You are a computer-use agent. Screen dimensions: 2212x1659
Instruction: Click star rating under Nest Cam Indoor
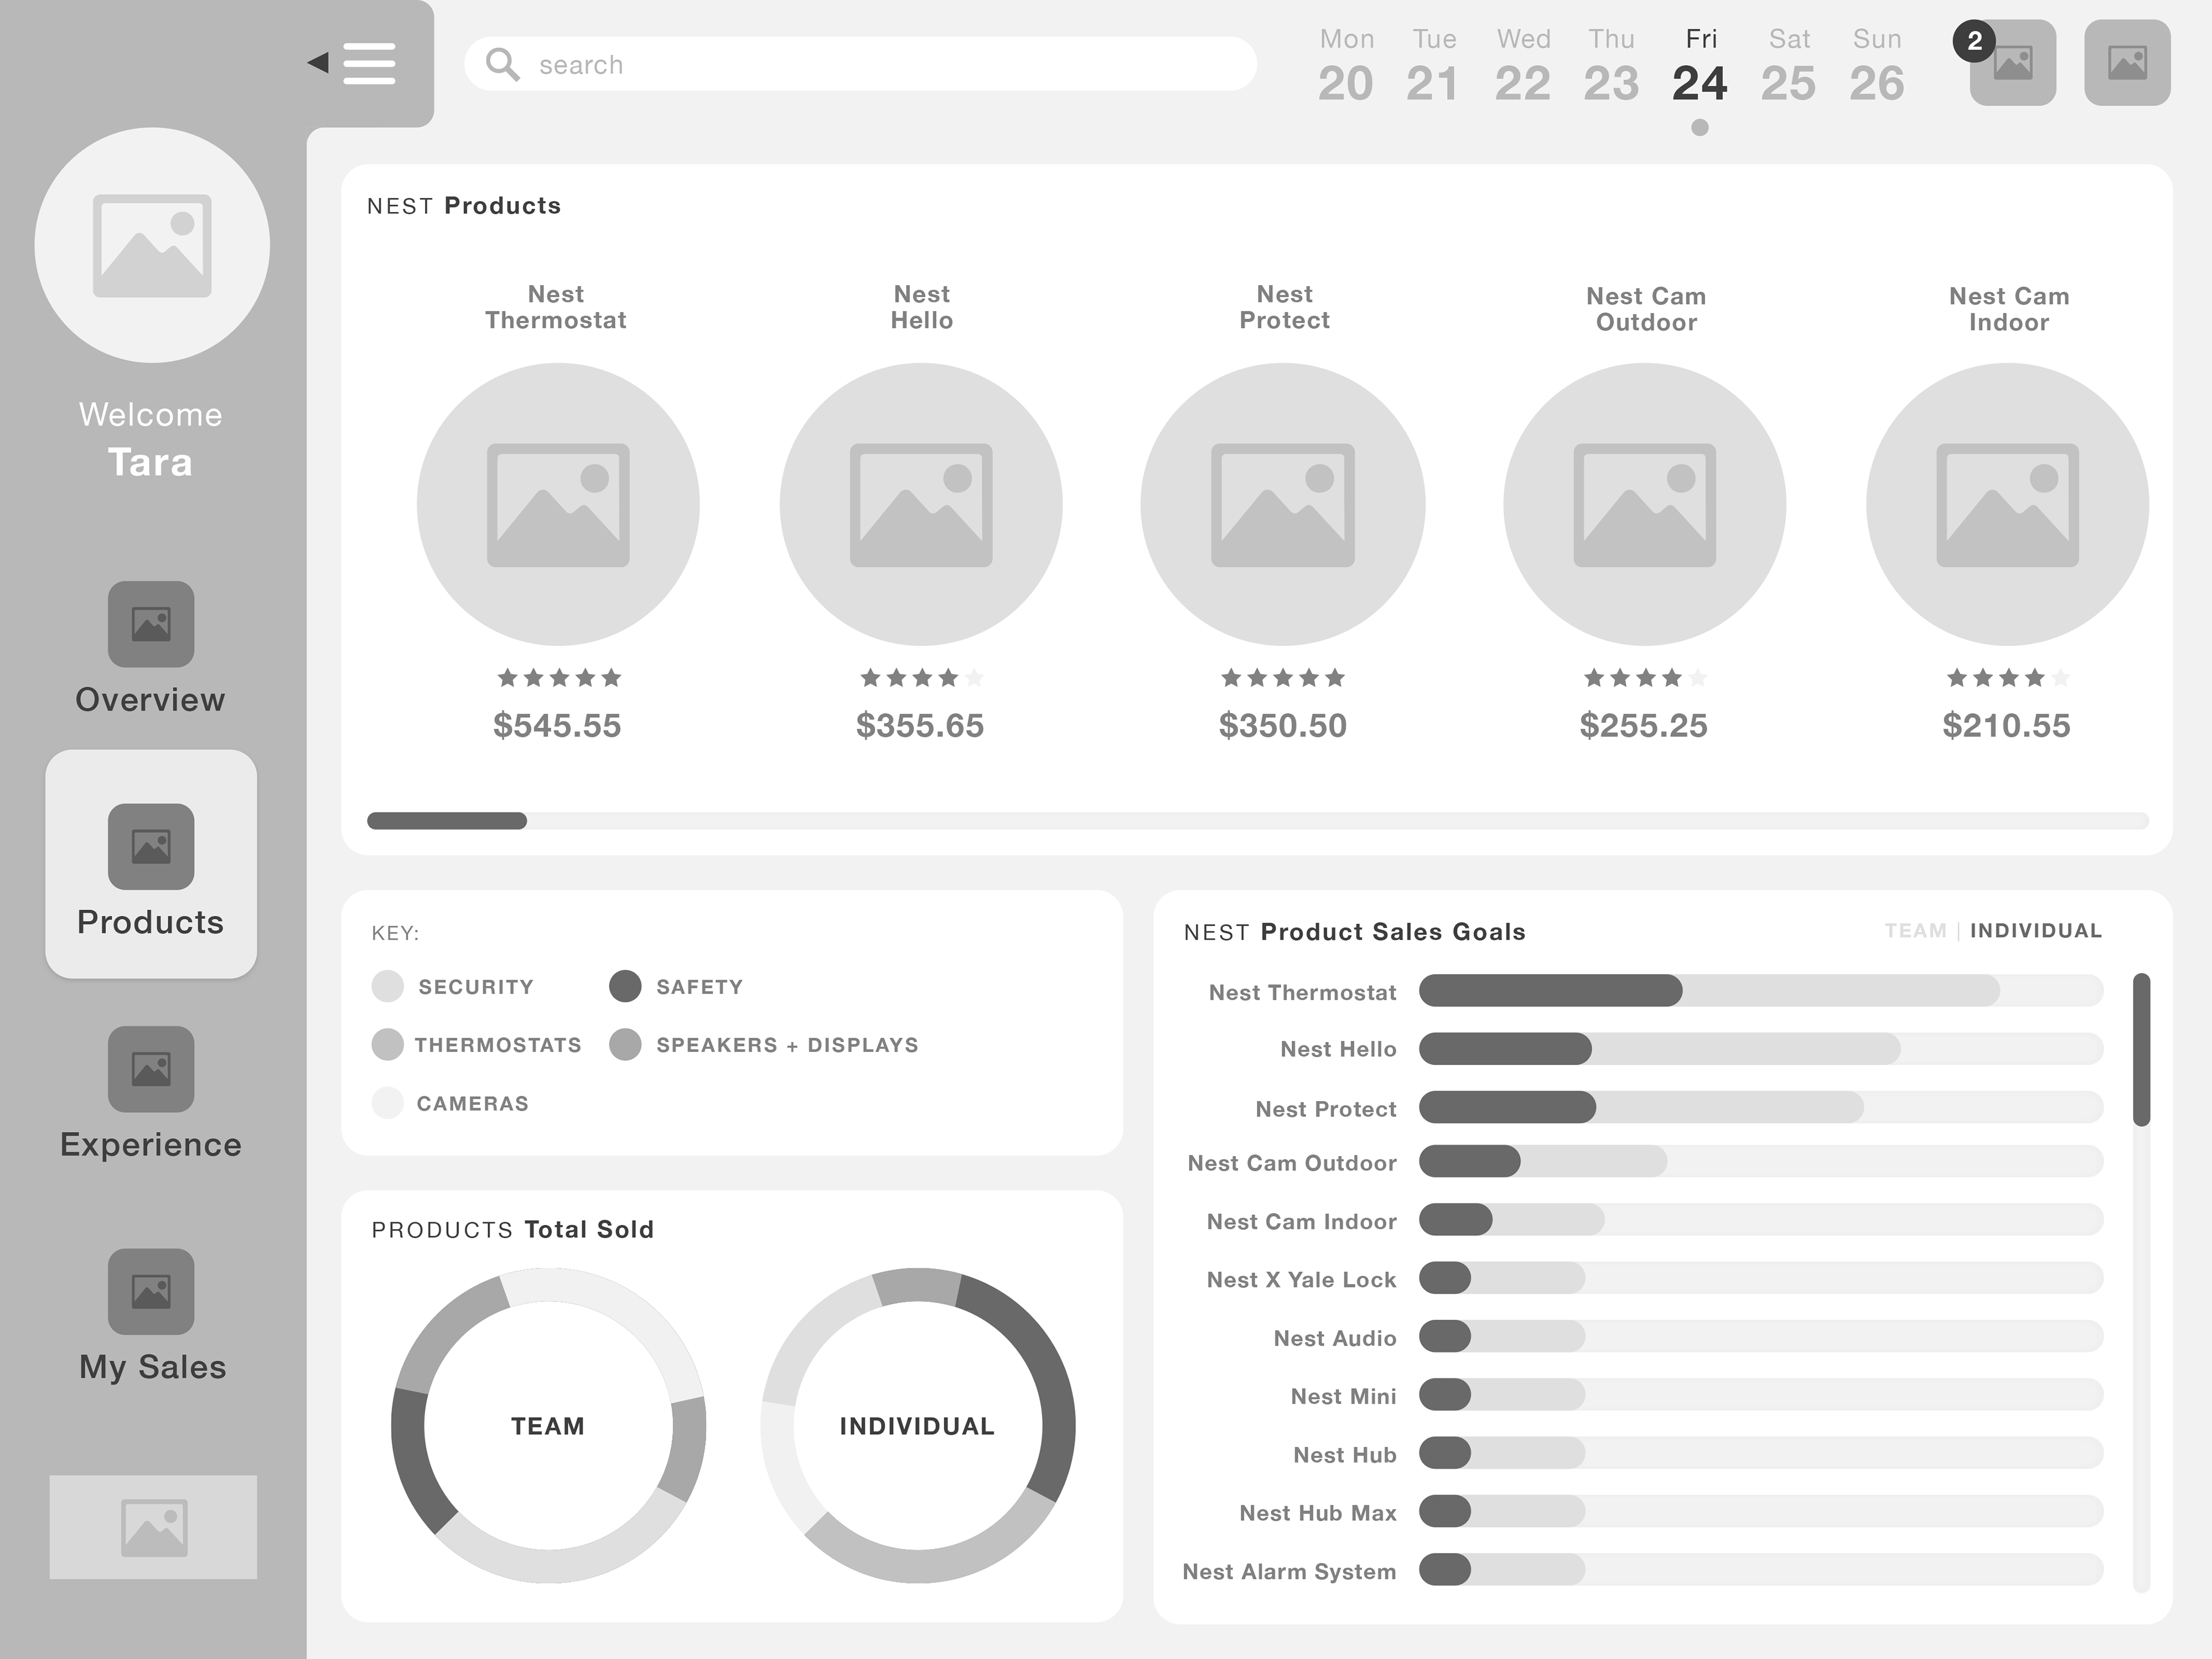click(x=2008, y=678)
